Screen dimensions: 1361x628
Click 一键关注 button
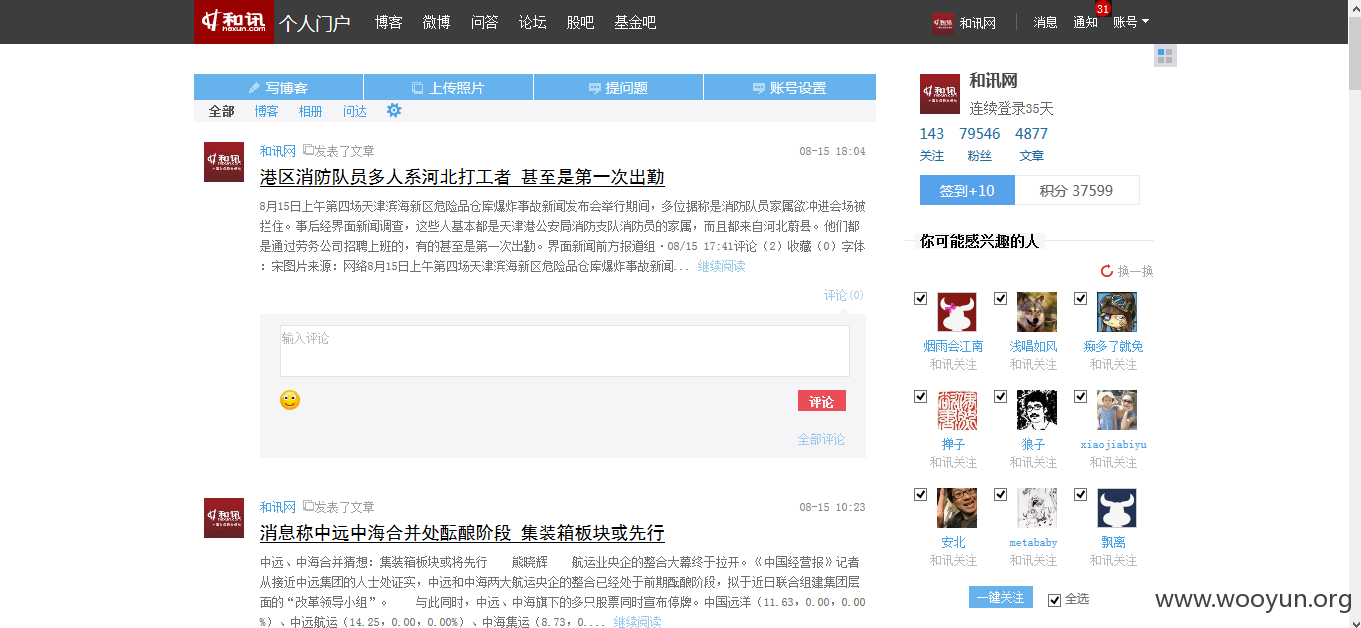(x=1001, y=597)
